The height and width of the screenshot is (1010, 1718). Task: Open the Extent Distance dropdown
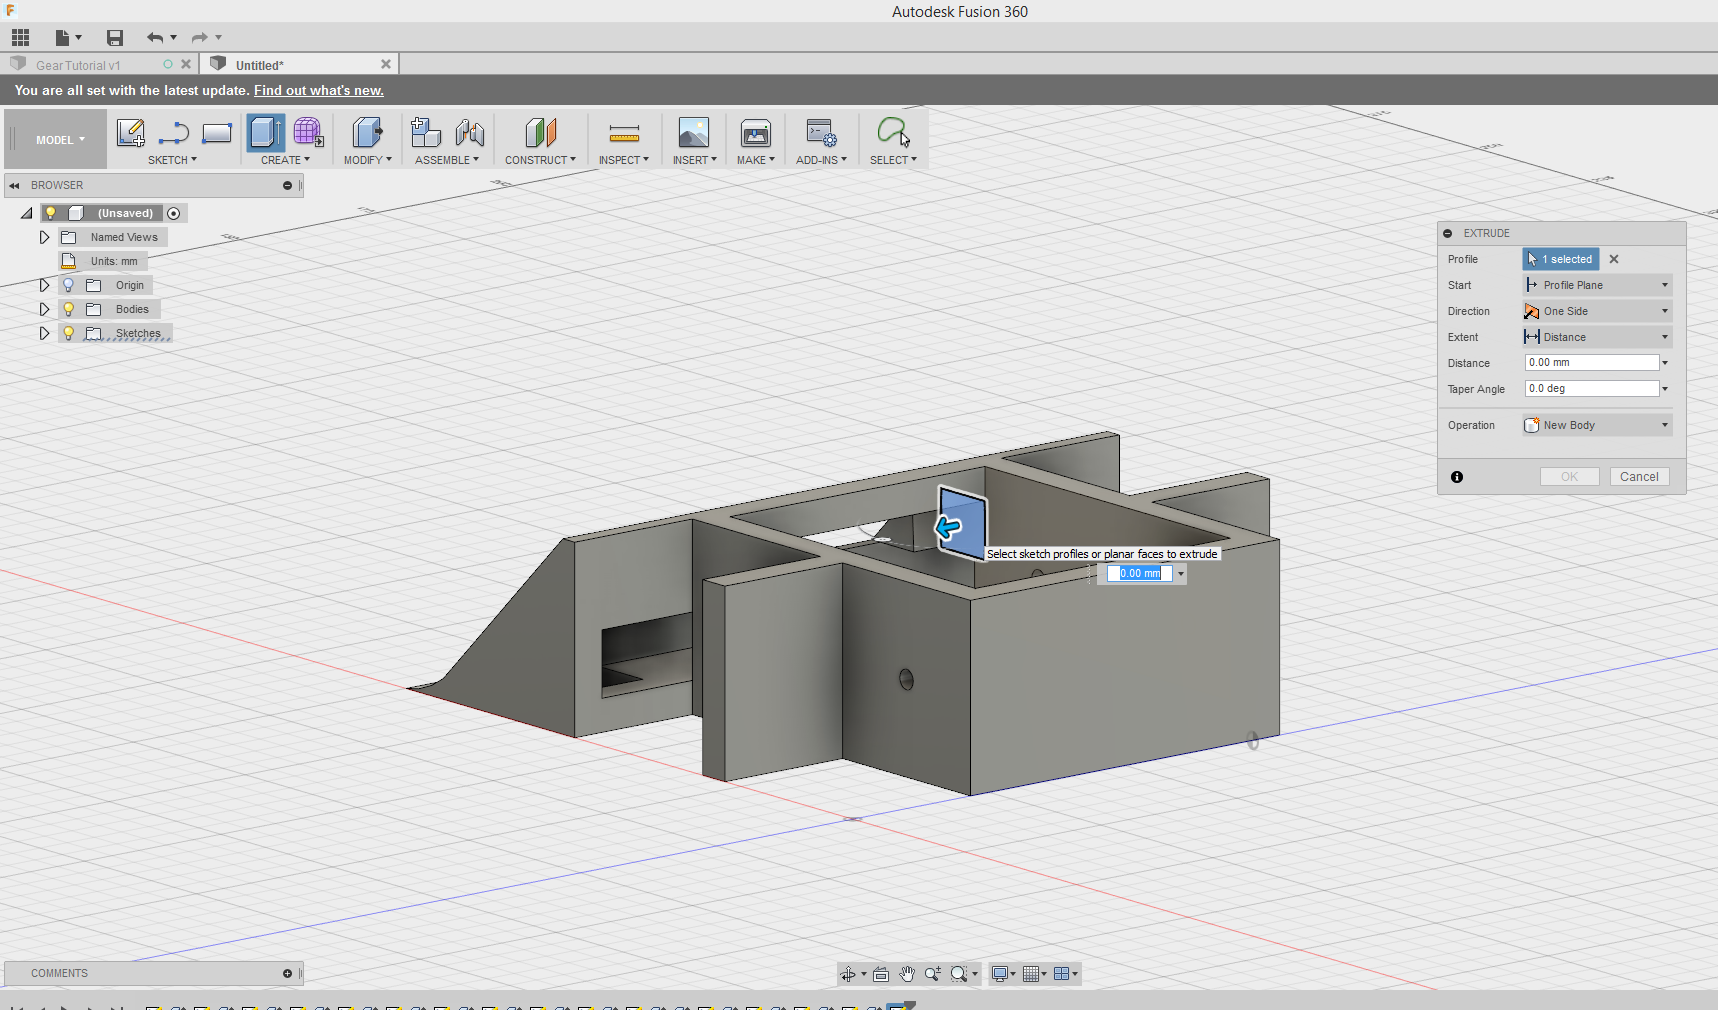pos(1597,337)
